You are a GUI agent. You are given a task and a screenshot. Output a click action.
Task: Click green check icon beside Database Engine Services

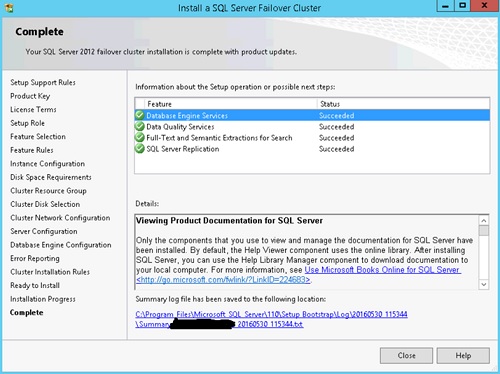140,115
